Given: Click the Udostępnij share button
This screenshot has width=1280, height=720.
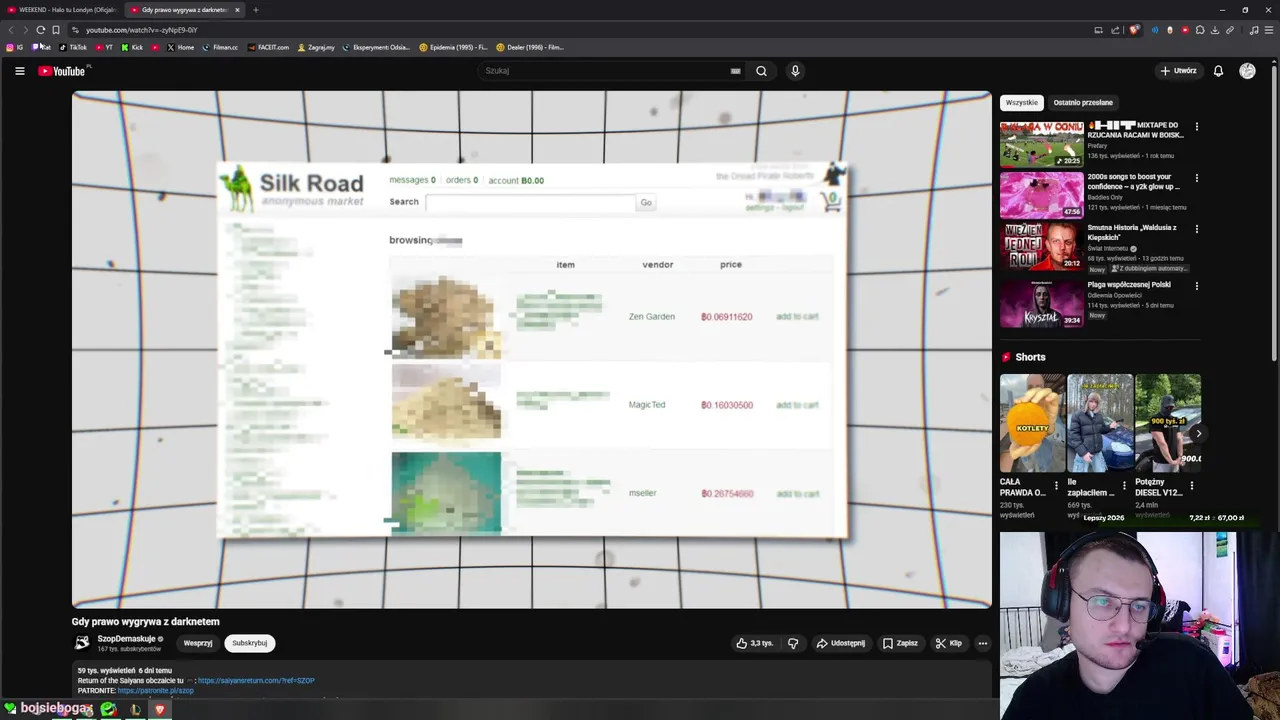Looking at the screenshot, I should tap(840, 643).
